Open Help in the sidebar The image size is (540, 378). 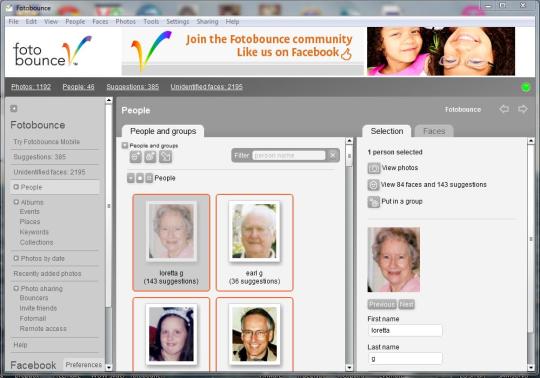pyautogui.click(x=20, y=345)
